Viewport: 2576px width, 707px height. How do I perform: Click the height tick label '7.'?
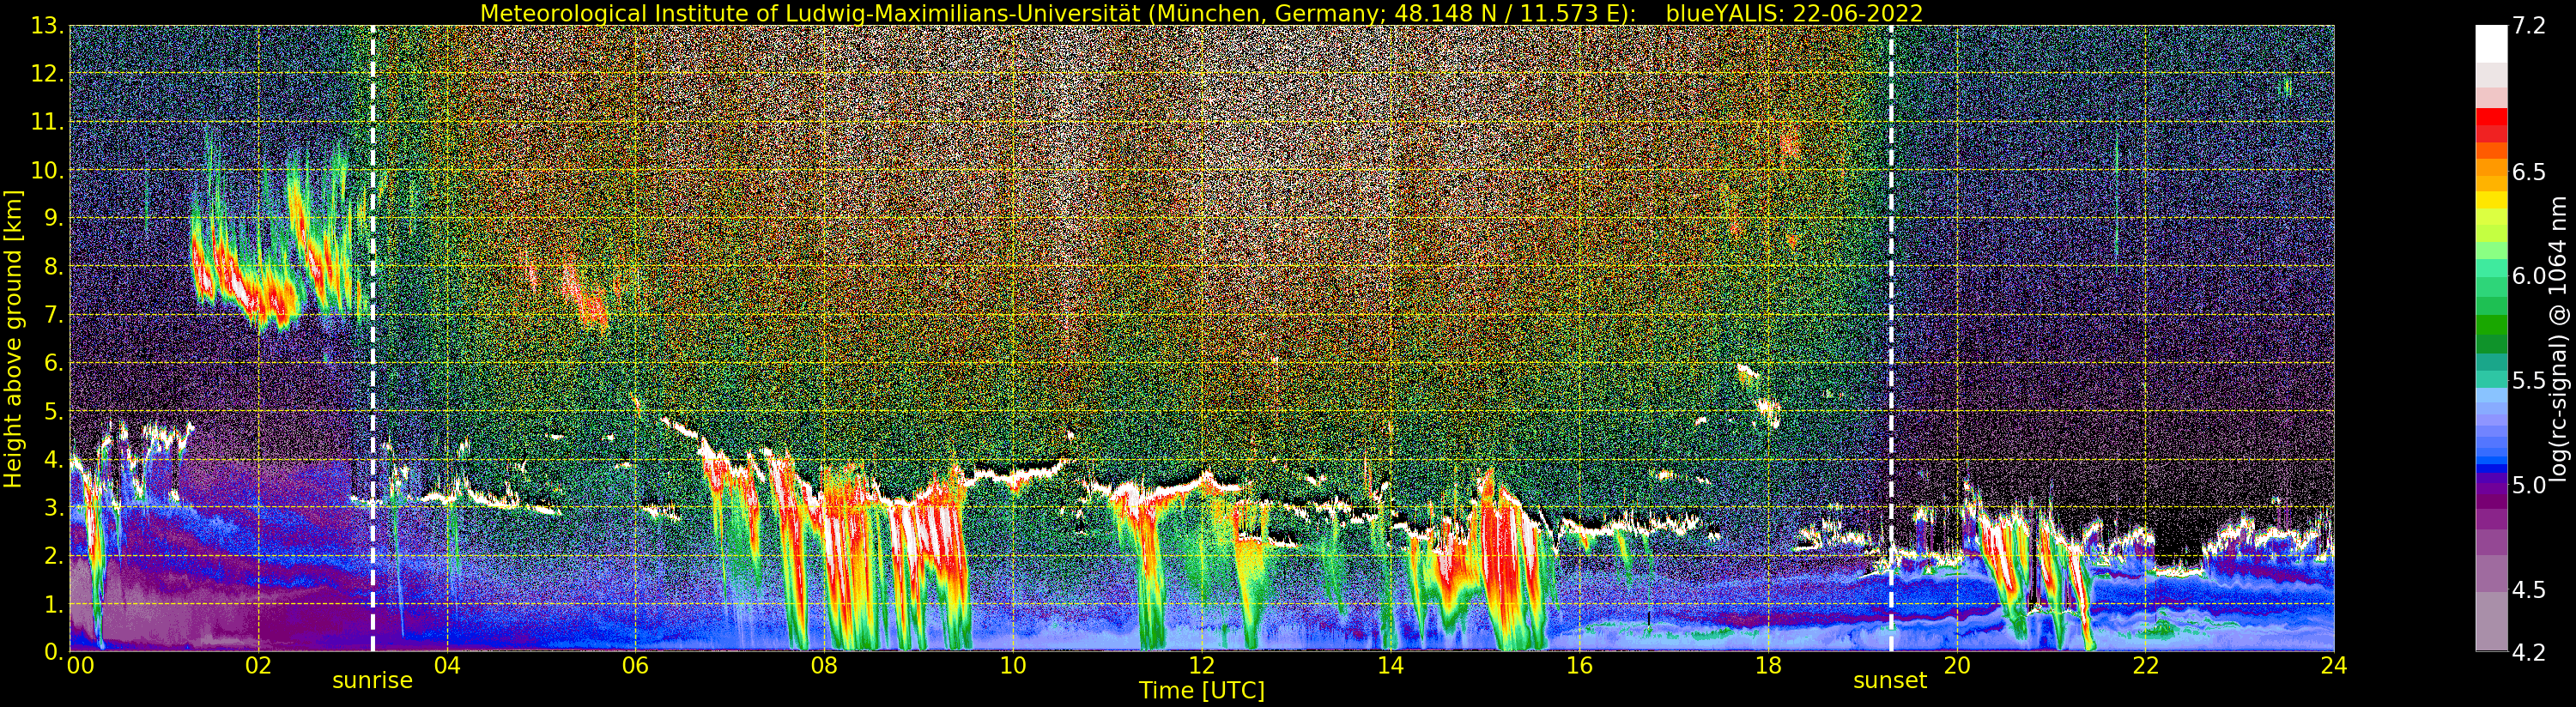pyautogui.click(x=52, y=315)
